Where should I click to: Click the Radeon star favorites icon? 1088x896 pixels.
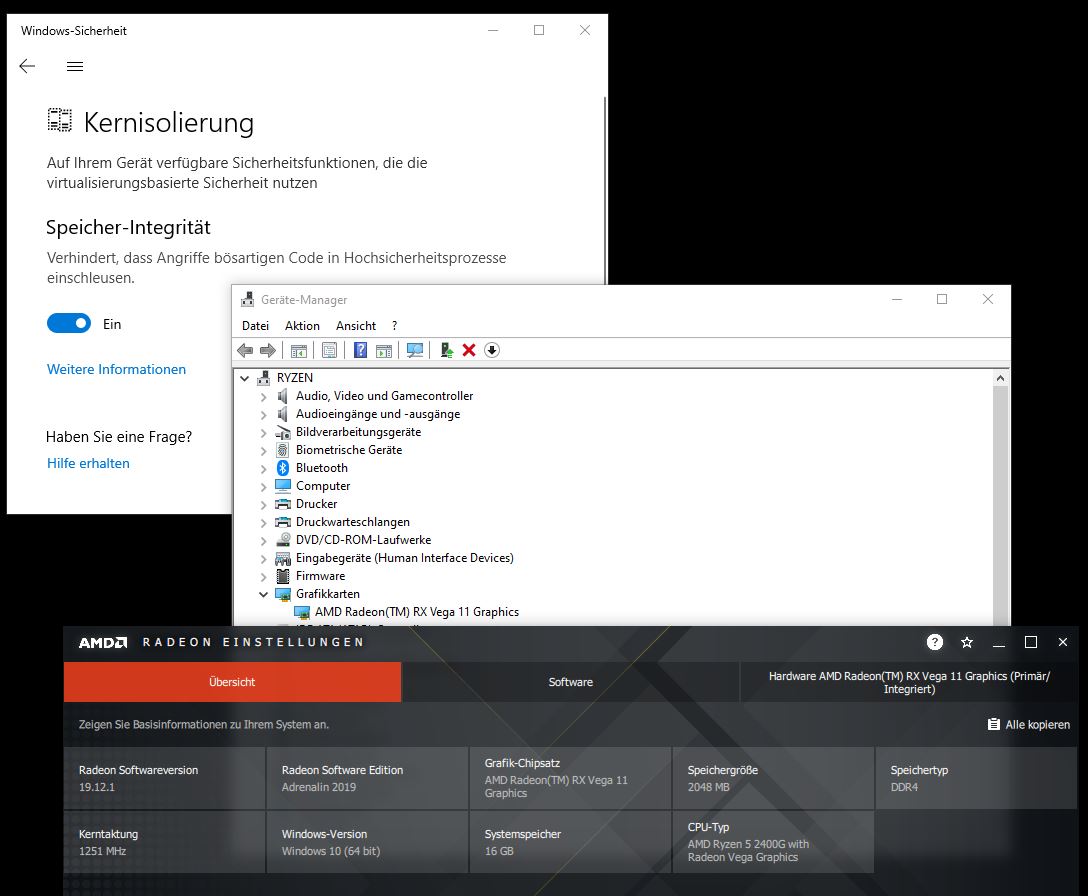(x=967, y=643)
